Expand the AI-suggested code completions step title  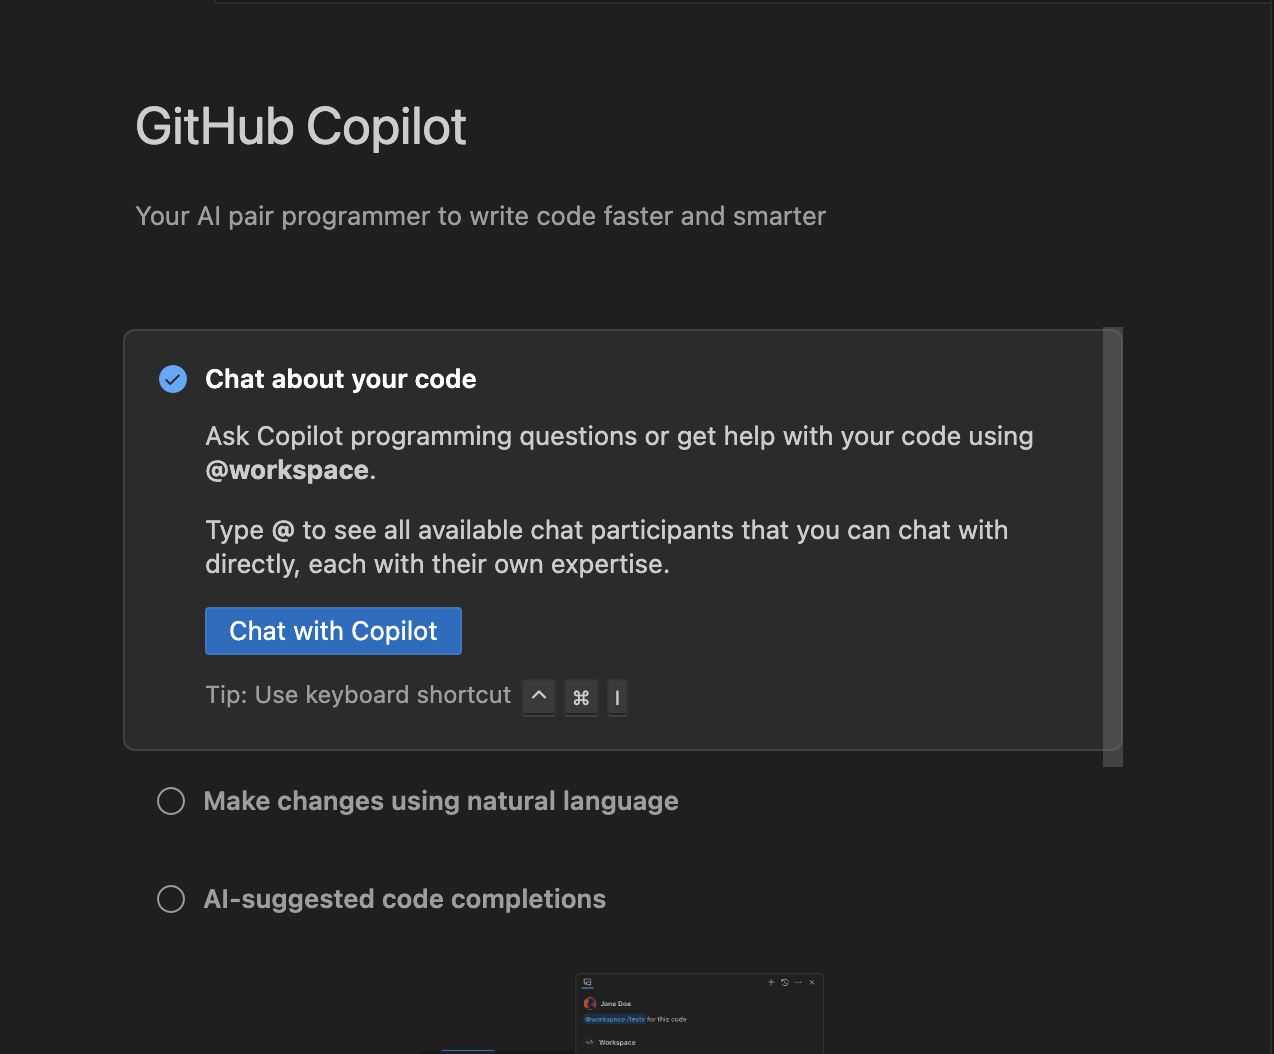pyautogui.click(x=404, y=899)
